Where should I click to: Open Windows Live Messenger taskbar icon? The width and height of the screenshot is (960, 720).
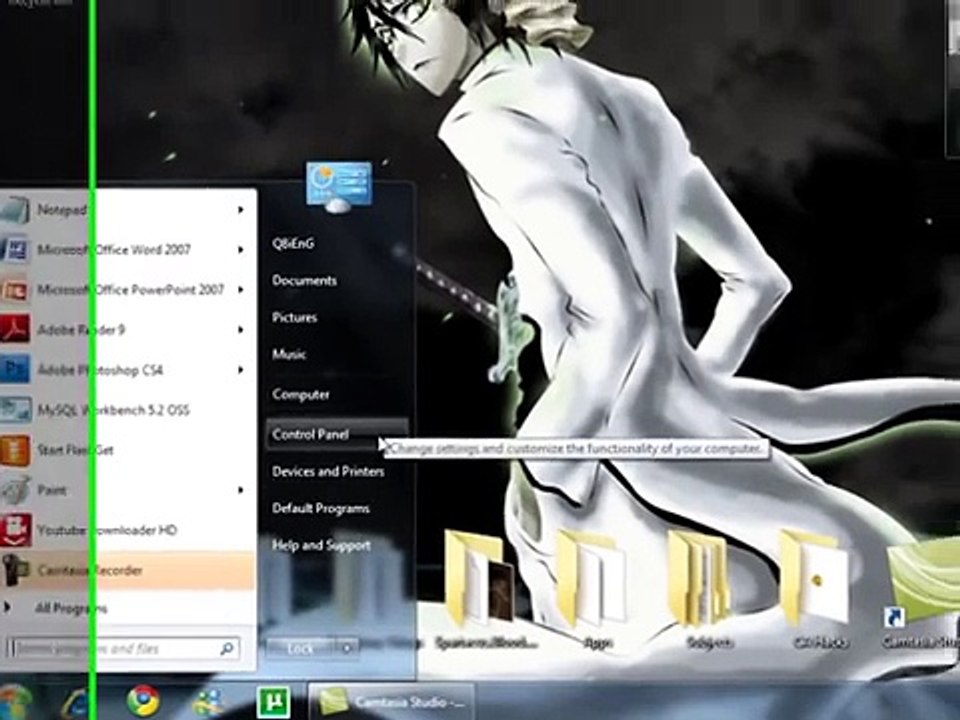(208, 702)
